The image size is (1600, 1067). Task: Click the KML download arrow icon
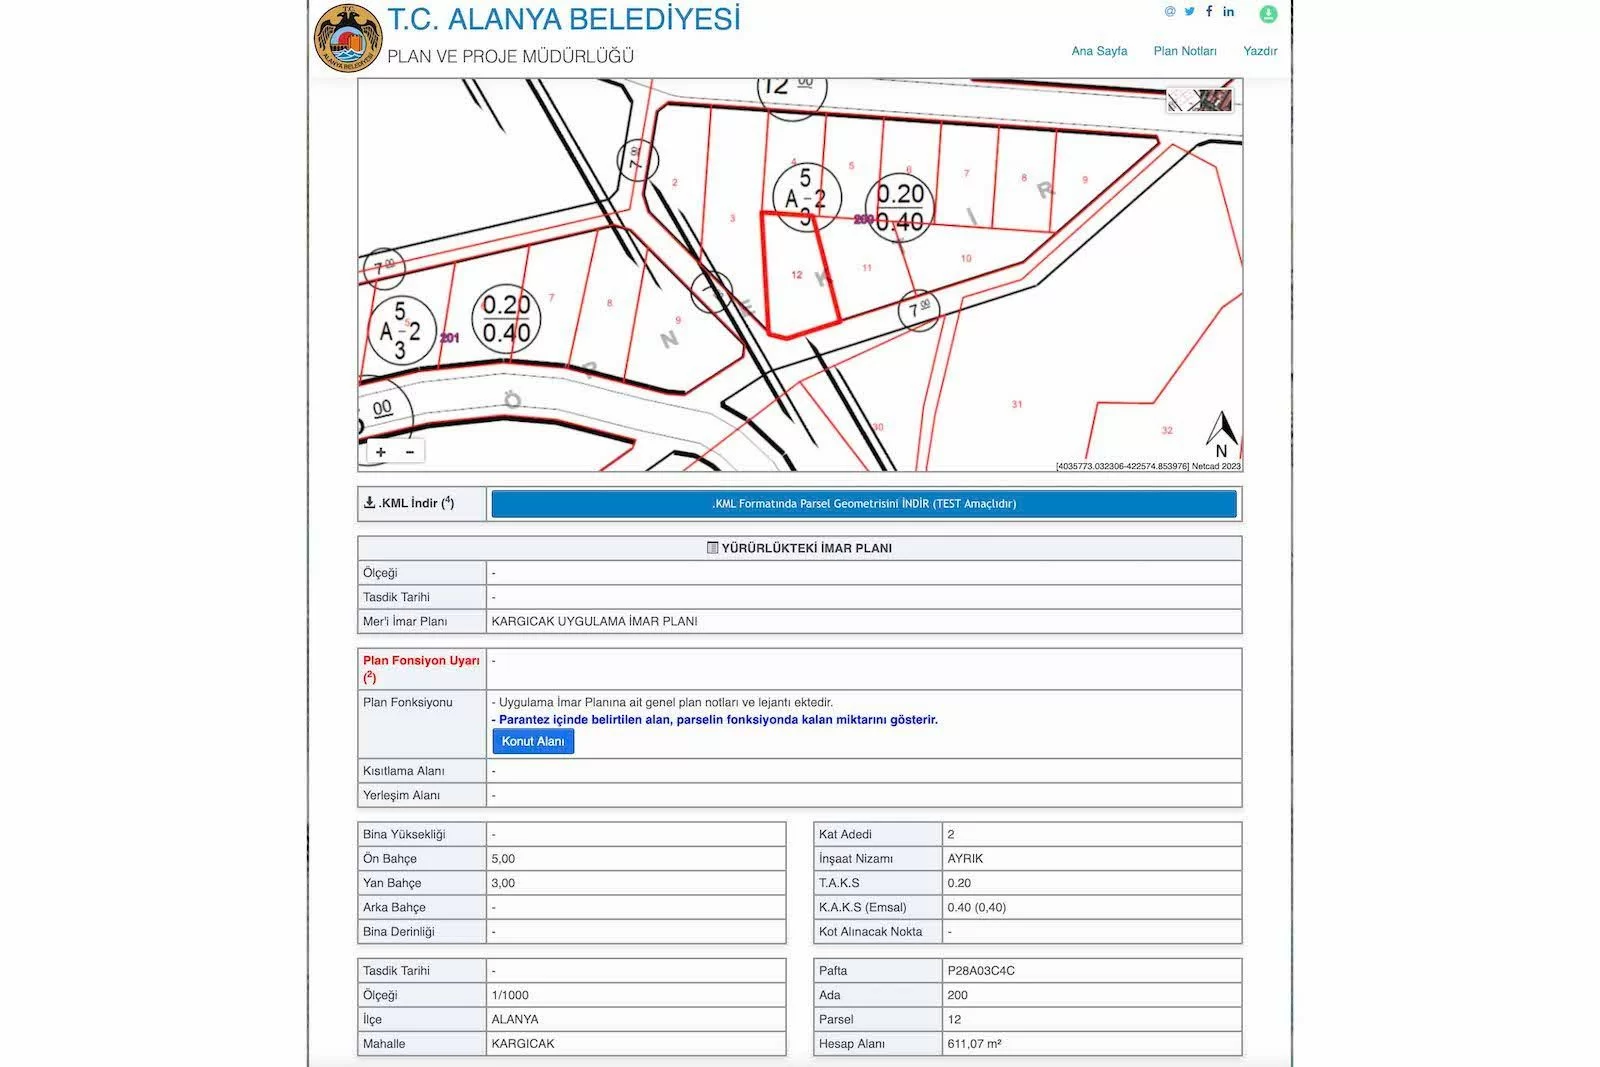click(369, 503)
